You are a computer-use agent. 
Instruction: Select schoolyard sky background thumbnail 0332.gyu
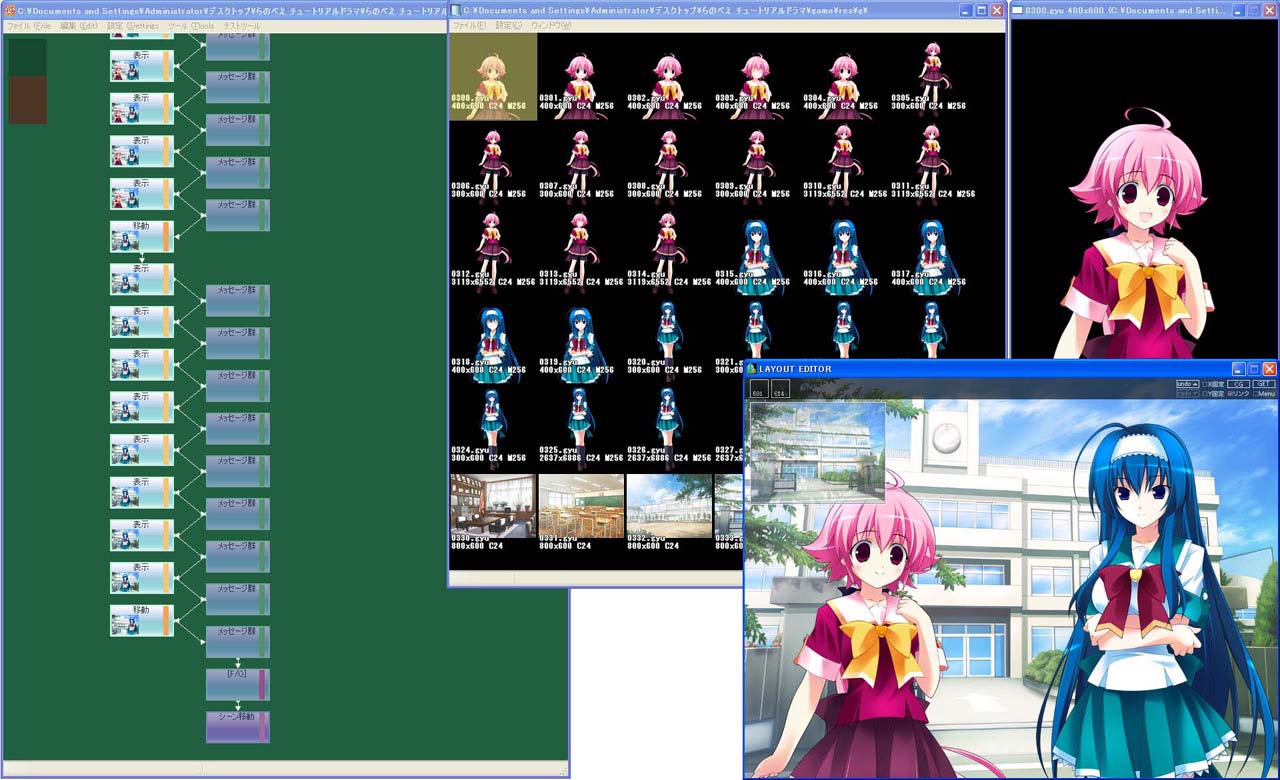click(669, 511)
